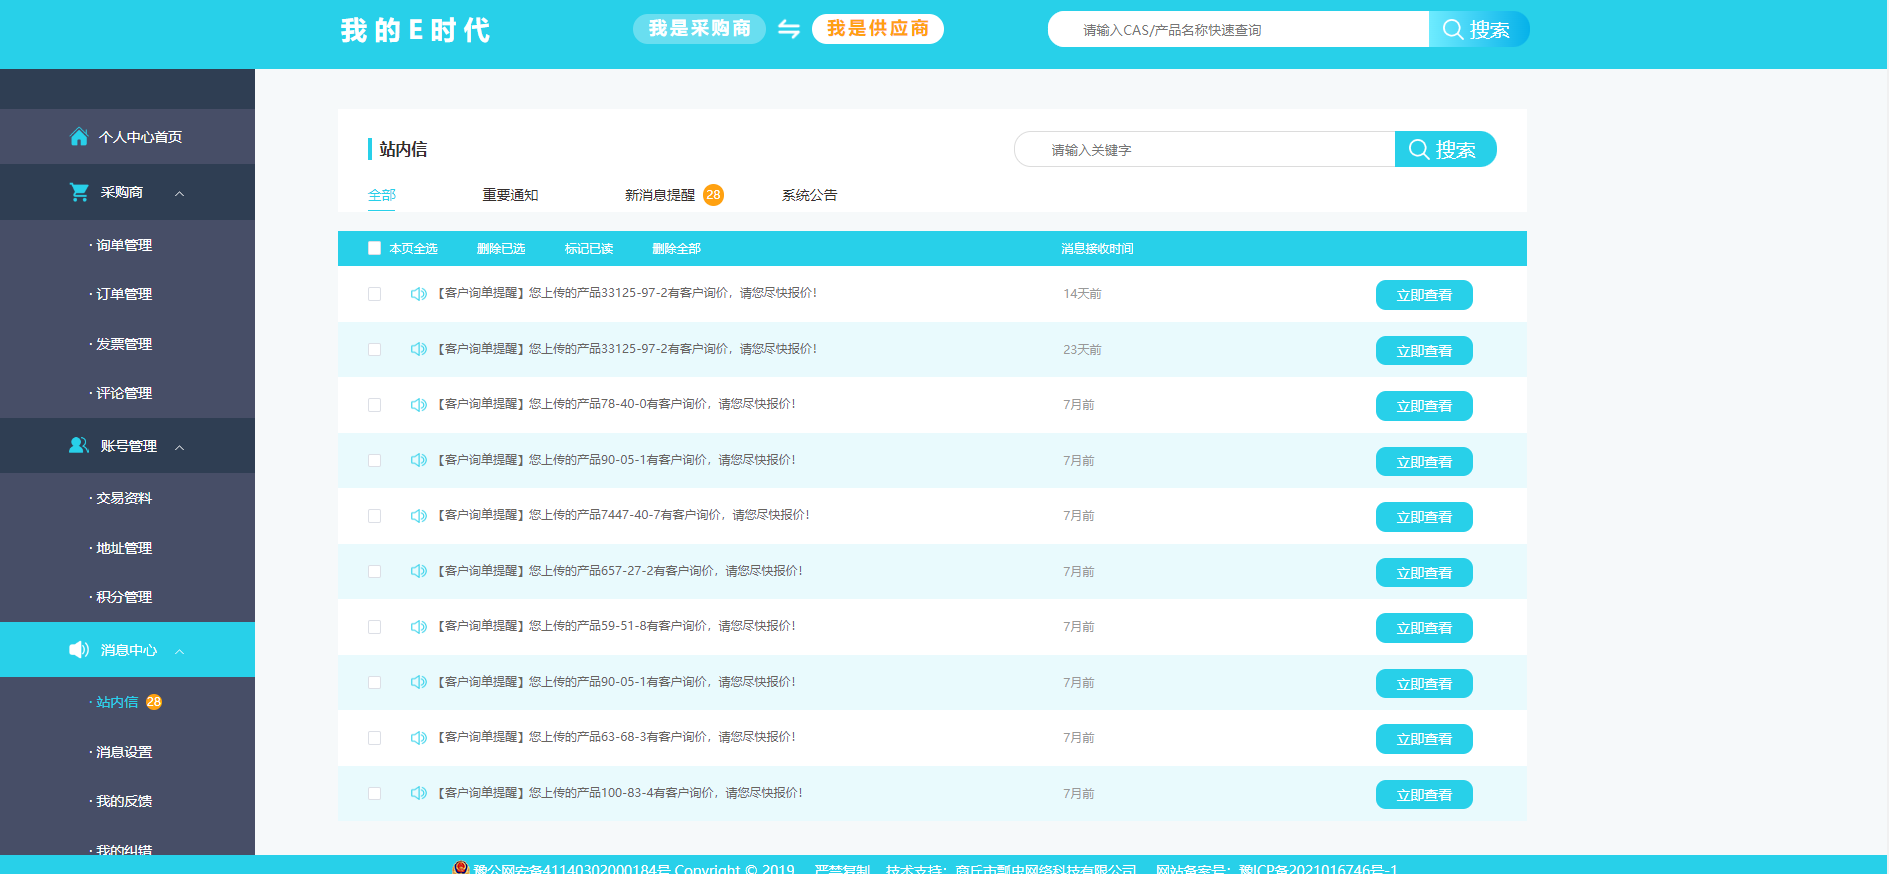Collapse the 消息中心 sidebar section arrow
This screenshot has height=874, width=1889.
180,651
